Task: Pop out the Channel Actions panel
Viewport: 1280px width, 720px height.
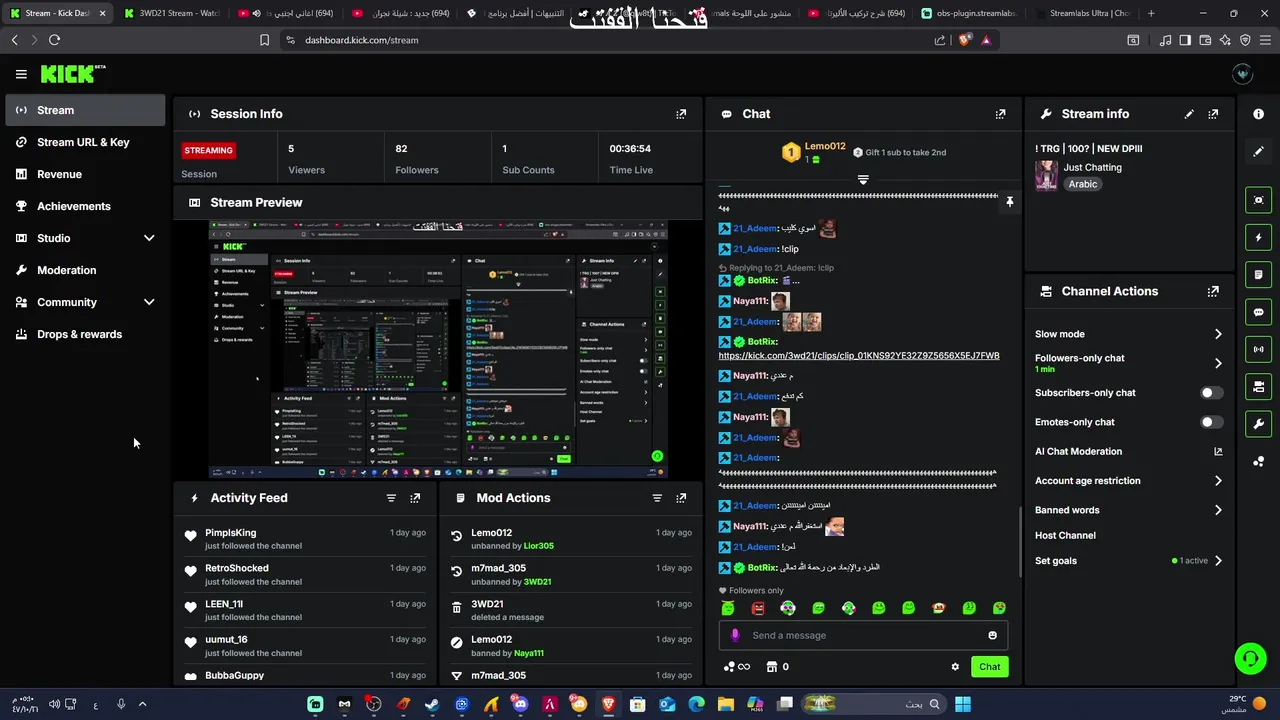Action: coord(1213,291)
